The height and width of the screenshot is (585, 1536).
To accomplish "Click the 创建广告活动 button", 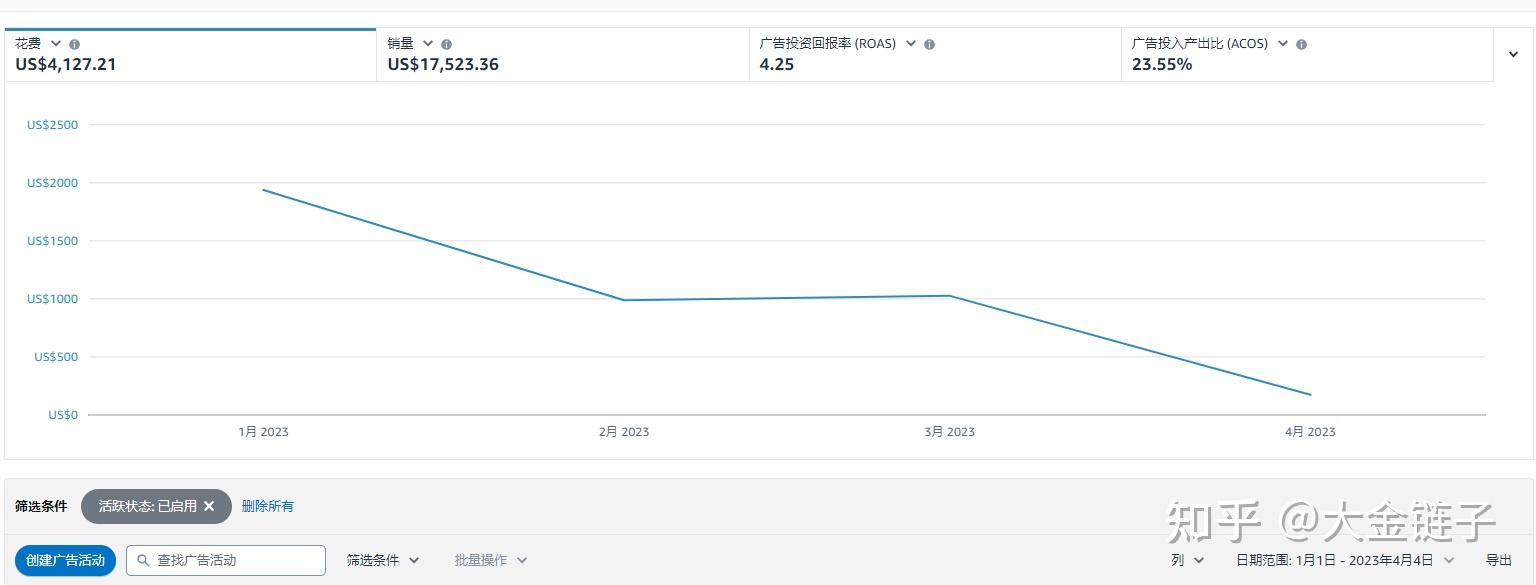I will (65, 560).
